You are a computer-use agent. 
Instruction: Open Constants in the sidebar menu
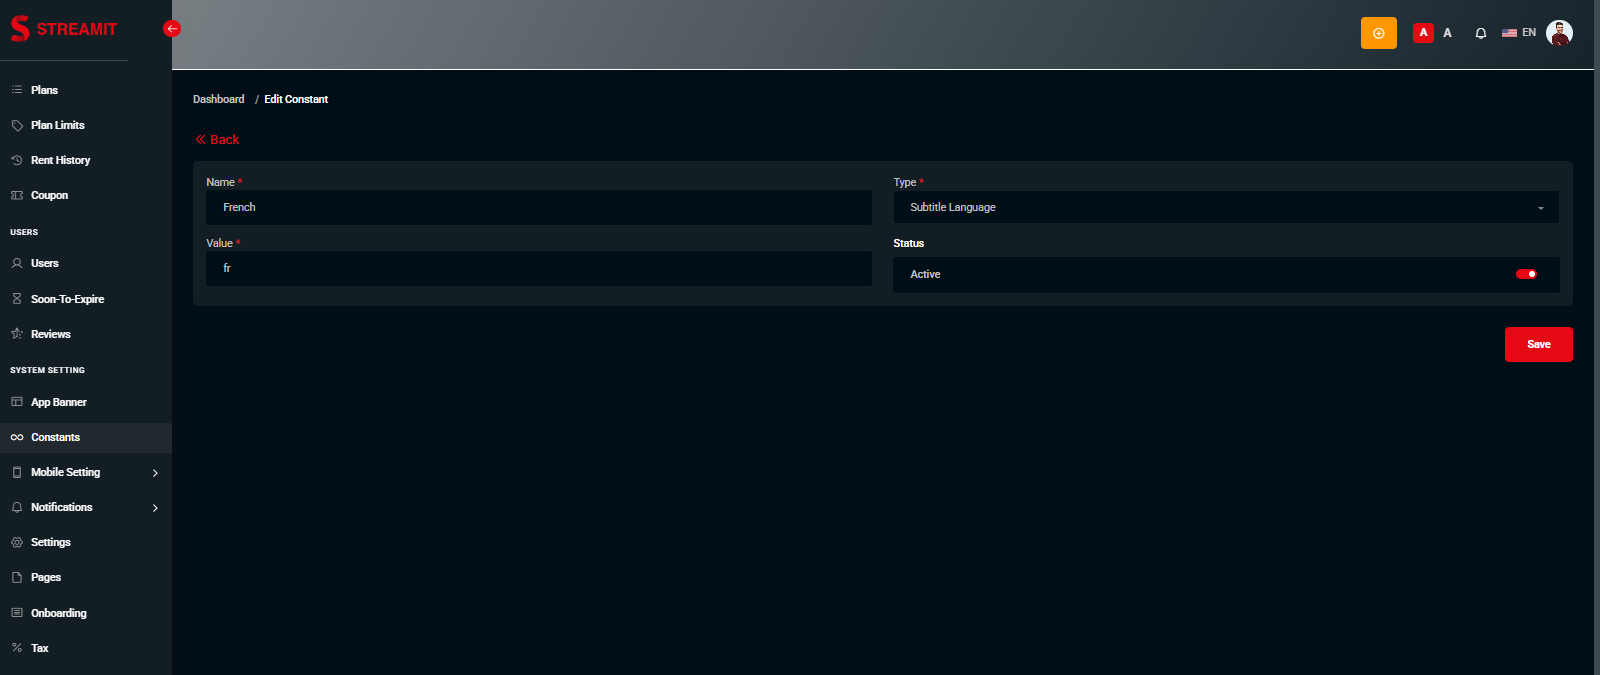click(x=55, y=437)
